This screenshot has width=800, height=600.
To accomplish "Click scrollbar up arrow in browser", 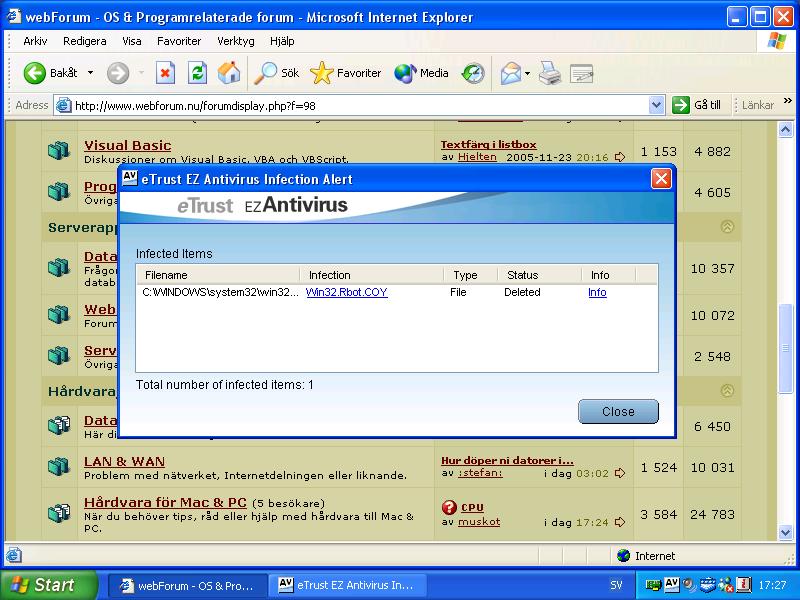I will point(786,130).
